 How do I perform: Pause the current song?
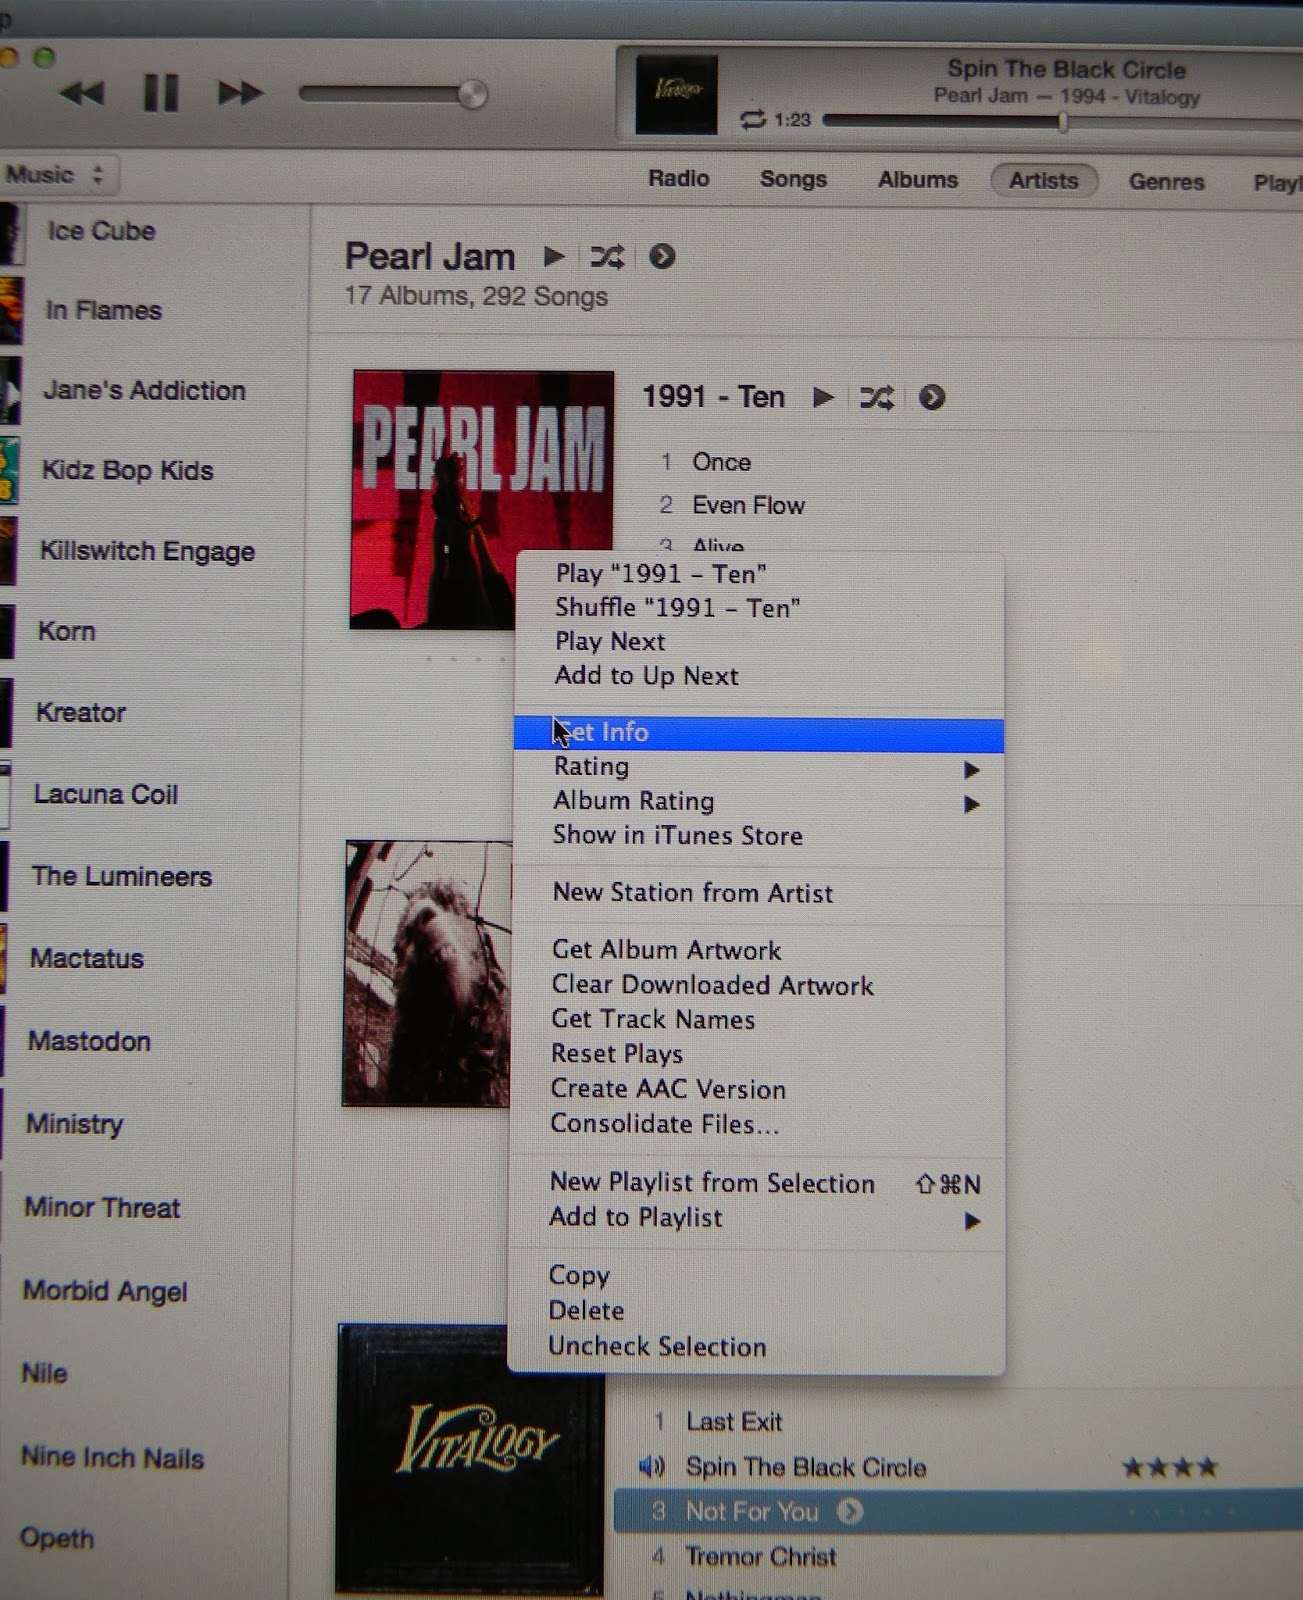click(x=161, y=93)
